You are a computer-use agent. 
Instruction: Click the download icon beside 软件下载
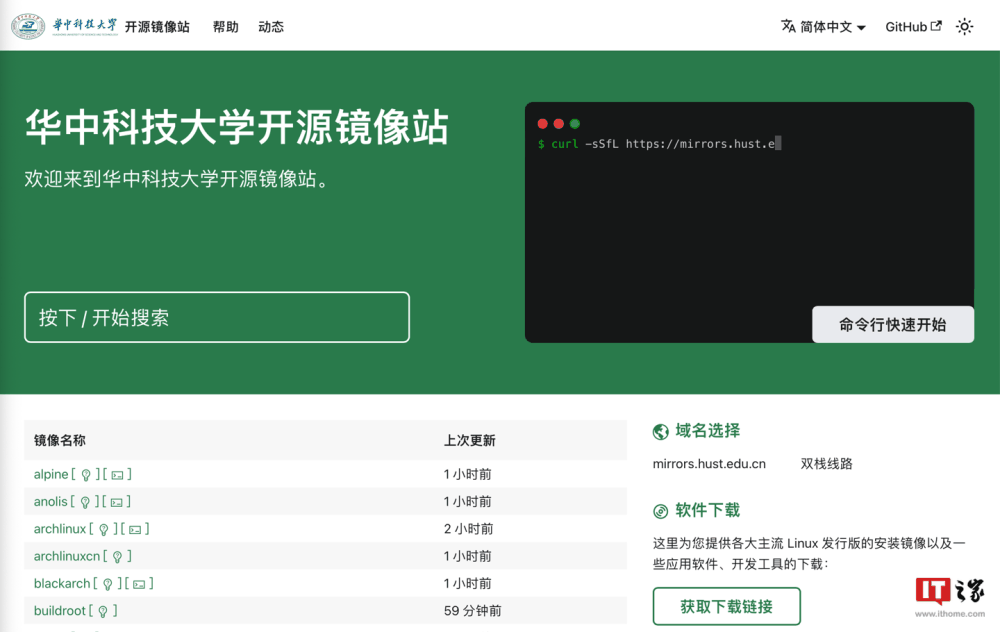point(661,510)
